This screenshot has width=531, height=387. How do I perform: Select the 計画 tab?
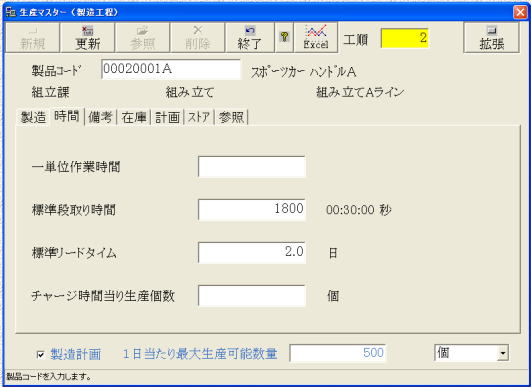167,117
